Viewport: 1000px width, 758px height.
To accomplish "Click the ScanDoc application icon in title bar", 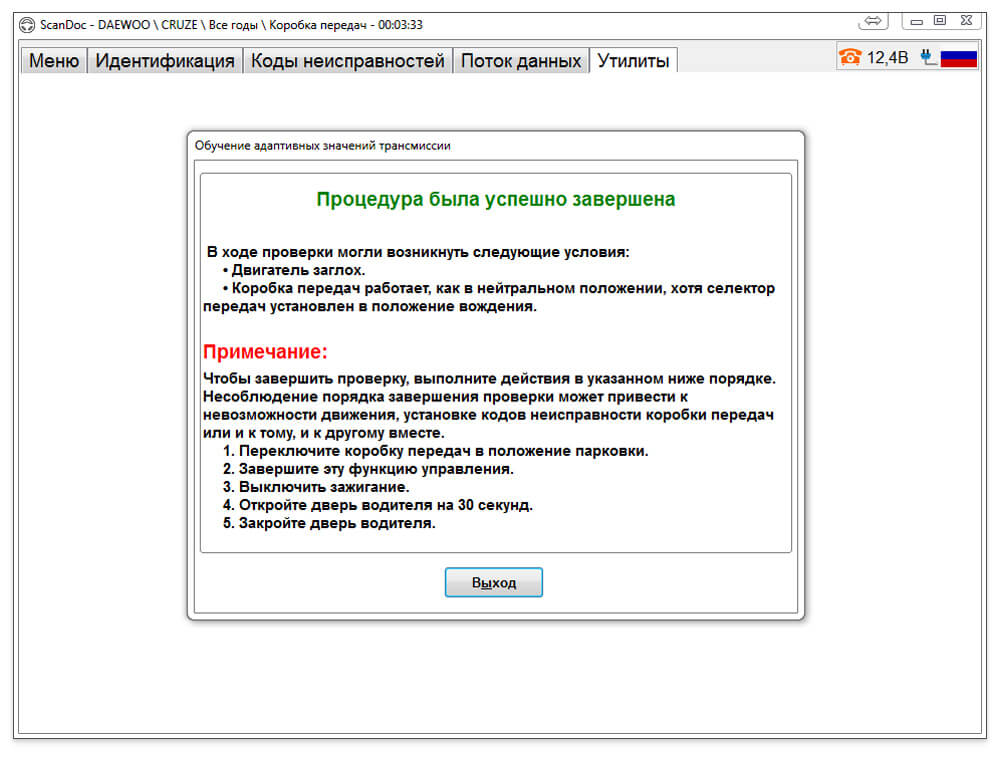I will [x=27, y=25].
